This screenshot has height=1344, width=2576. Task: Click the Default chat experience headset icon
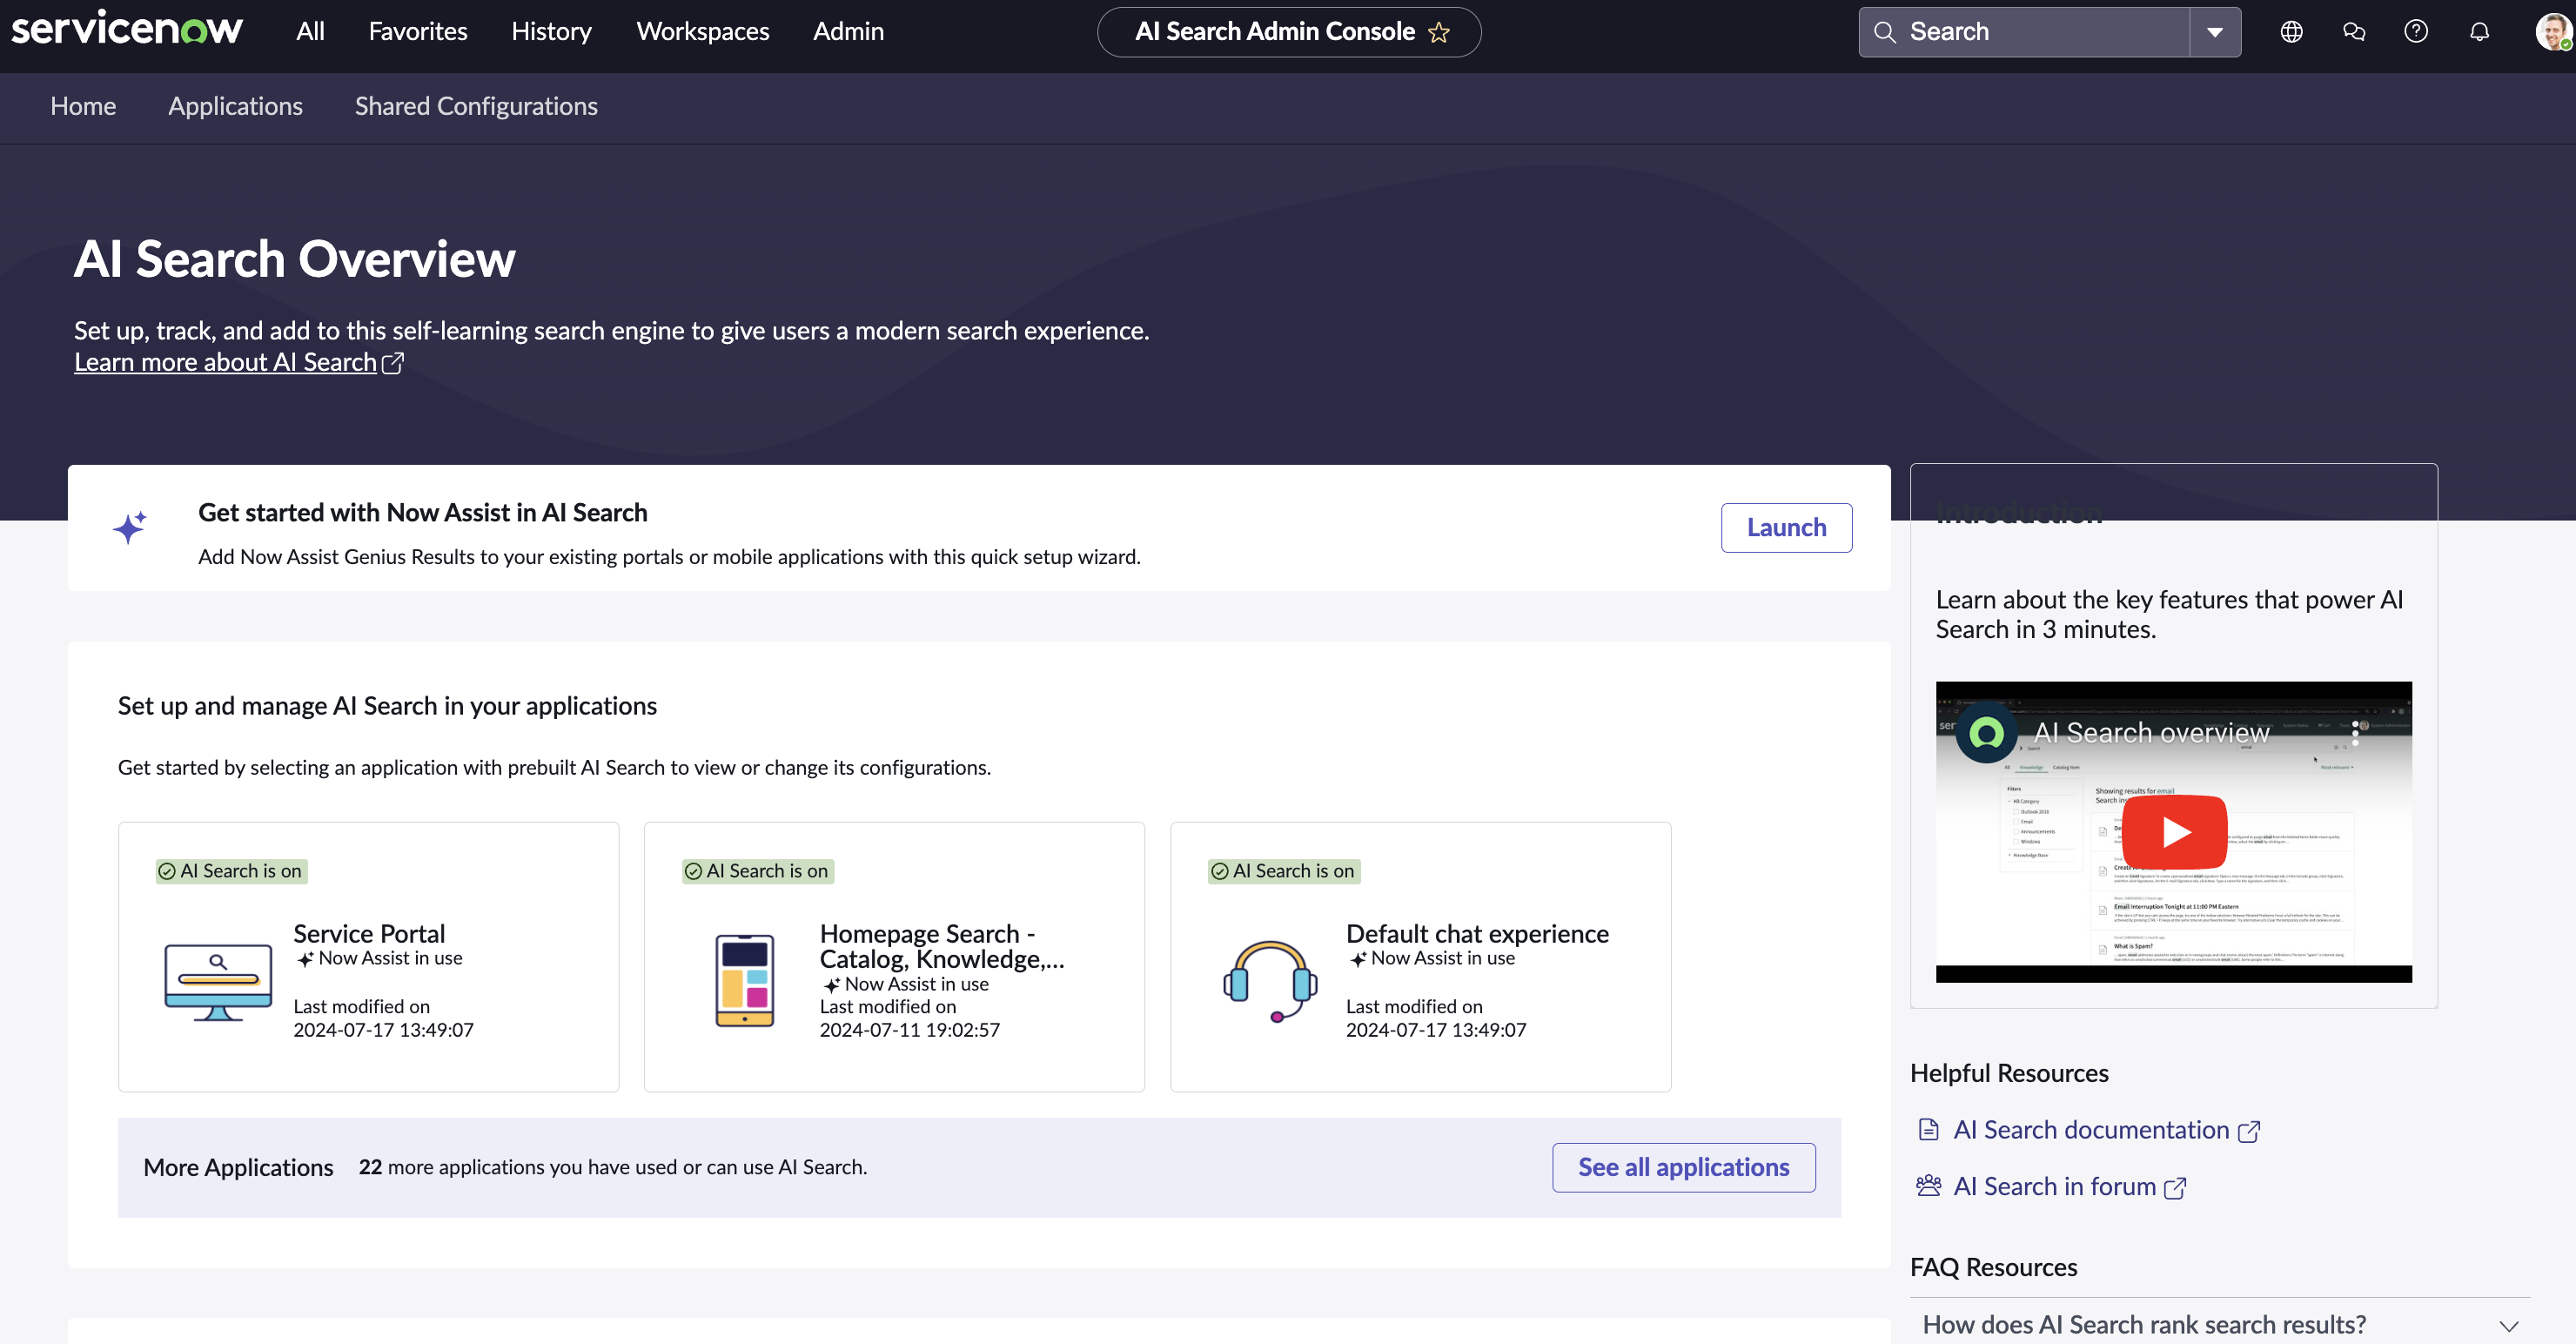click(x=1270, y=981)
